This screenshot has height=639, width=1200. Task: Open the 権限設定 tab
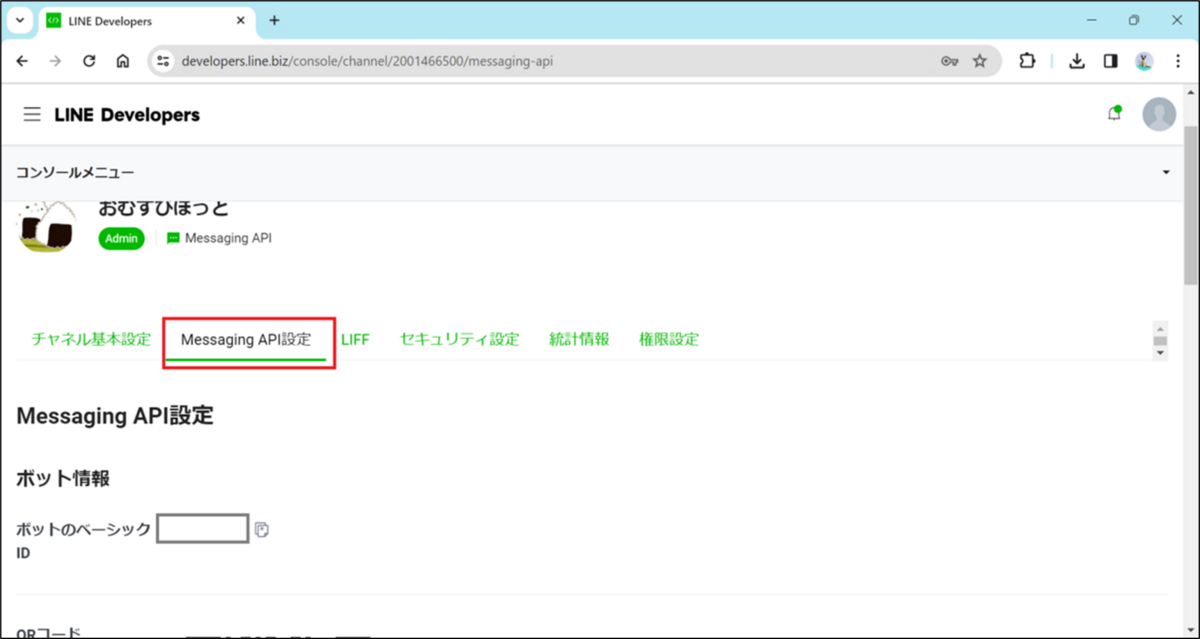coord(669,339)
